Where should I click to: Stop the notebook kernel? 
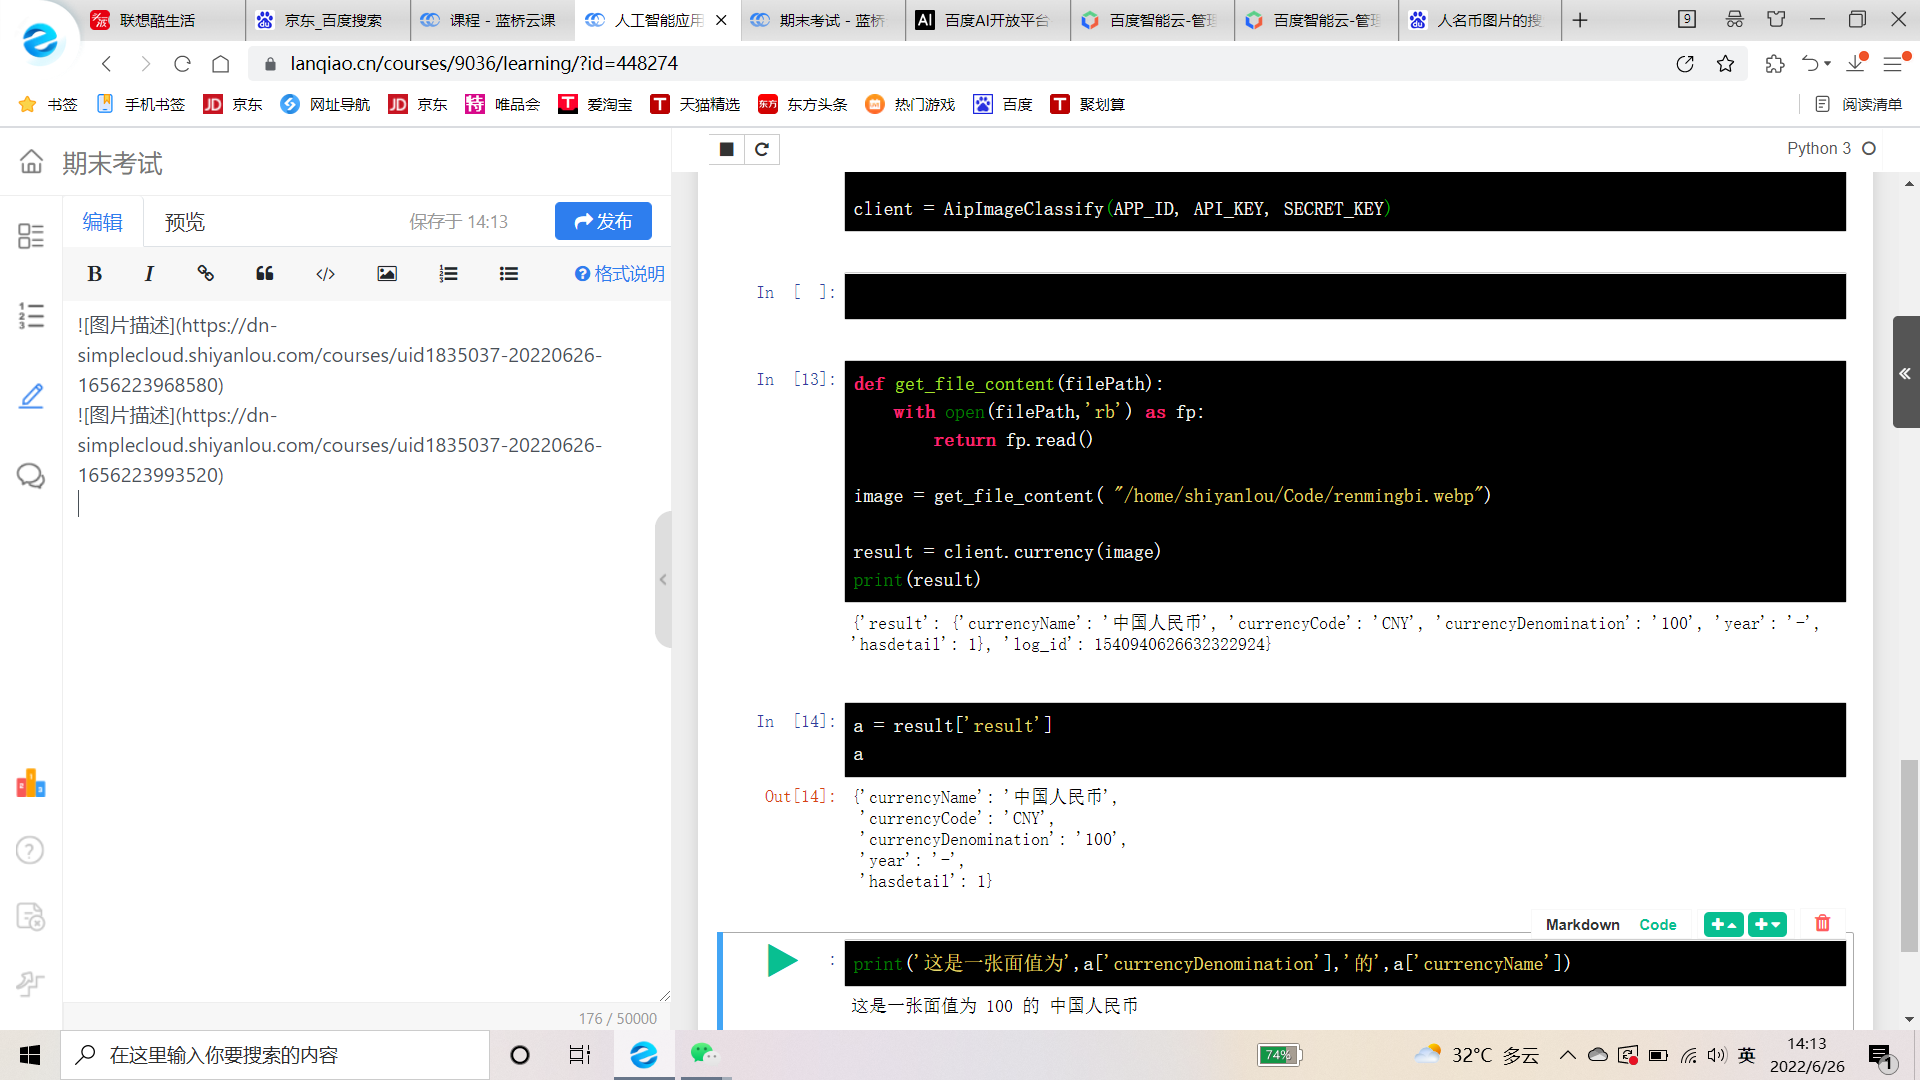(727, 150)
